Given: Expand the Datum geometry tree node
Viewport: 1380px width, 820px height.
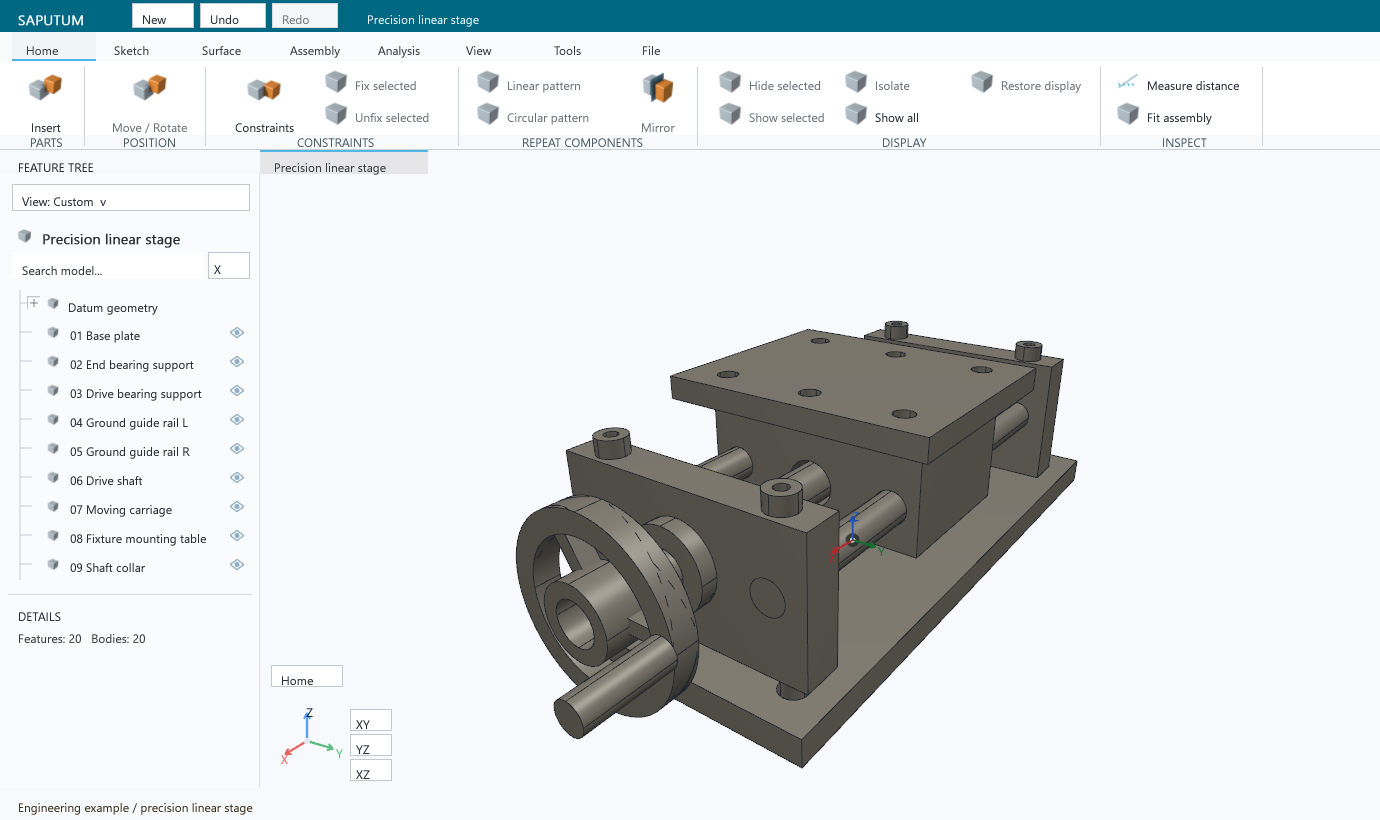Looking at the screenshot, I should (x=33, y=303).
